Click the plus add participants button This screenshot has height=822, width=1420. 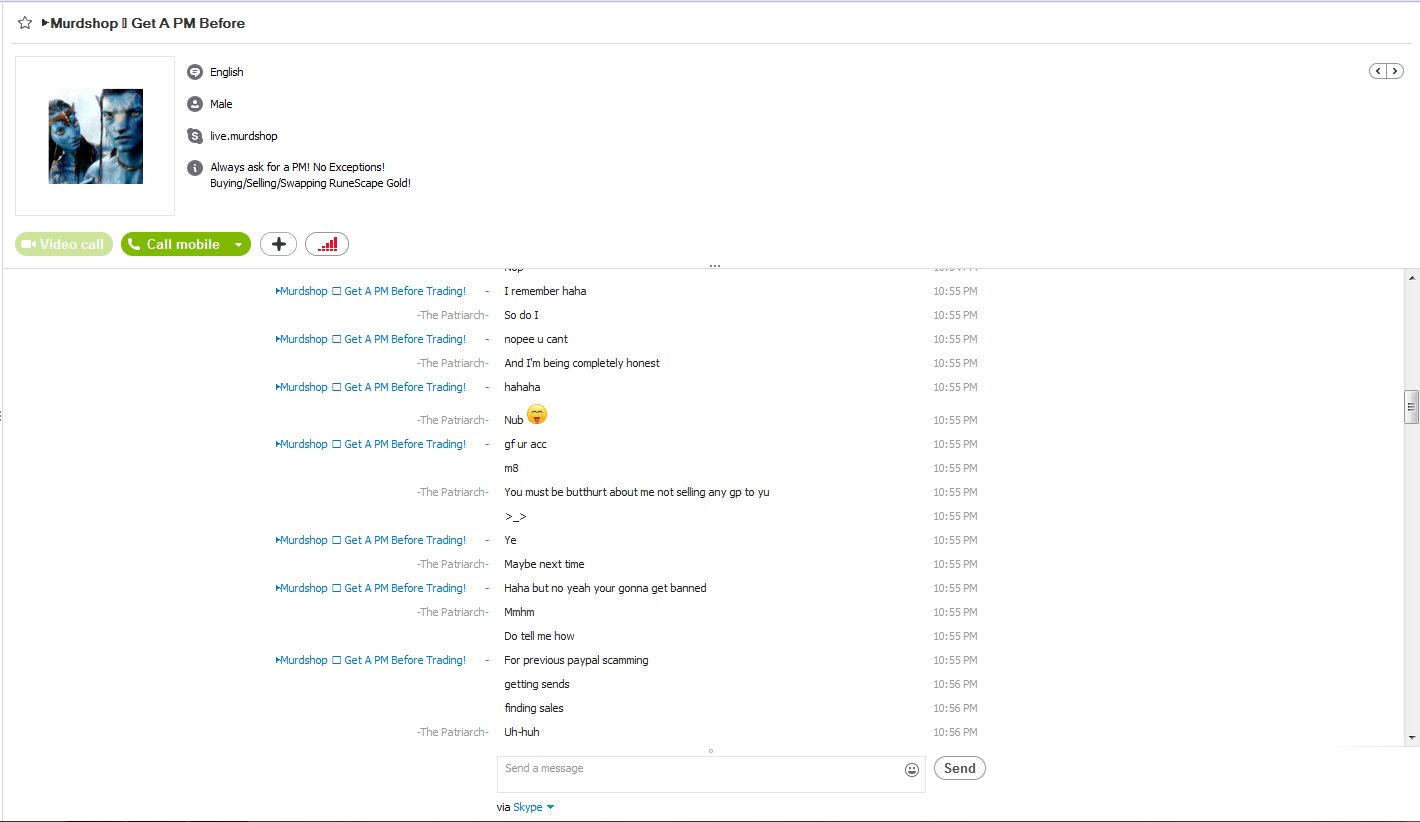pos(279,244)
